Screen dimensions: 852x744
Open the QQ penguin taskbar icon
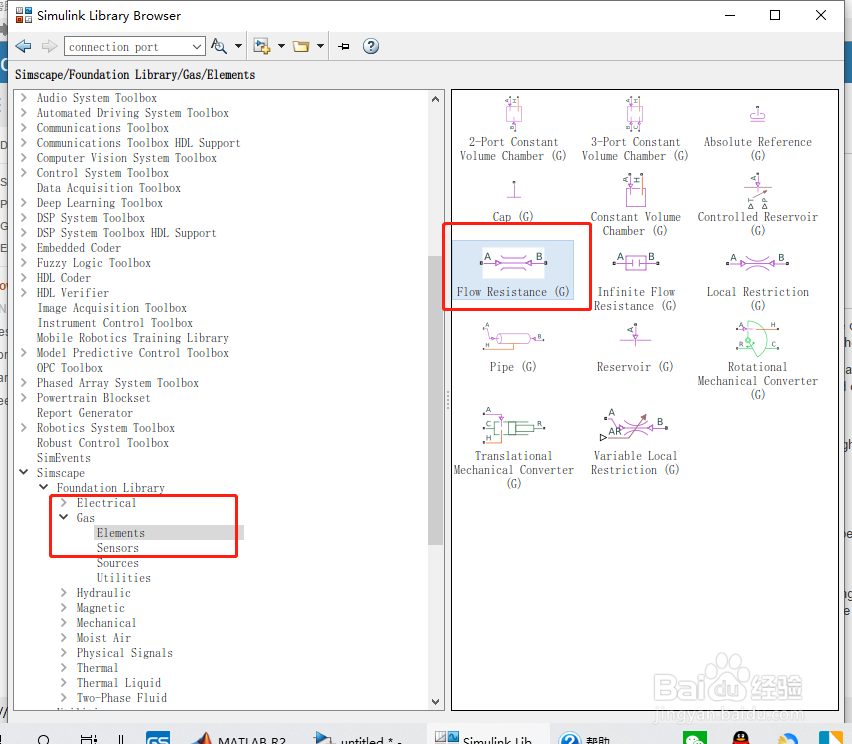point(741,738)
